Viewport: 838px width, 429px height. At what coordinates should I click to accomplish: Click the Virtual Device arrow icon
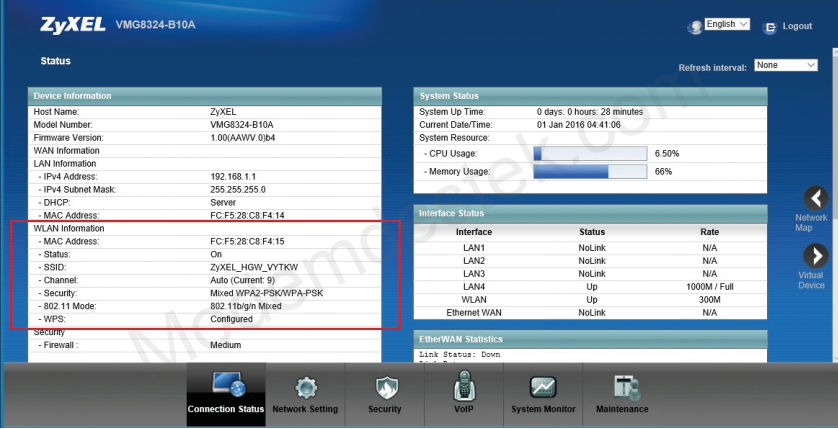point(816,256)
